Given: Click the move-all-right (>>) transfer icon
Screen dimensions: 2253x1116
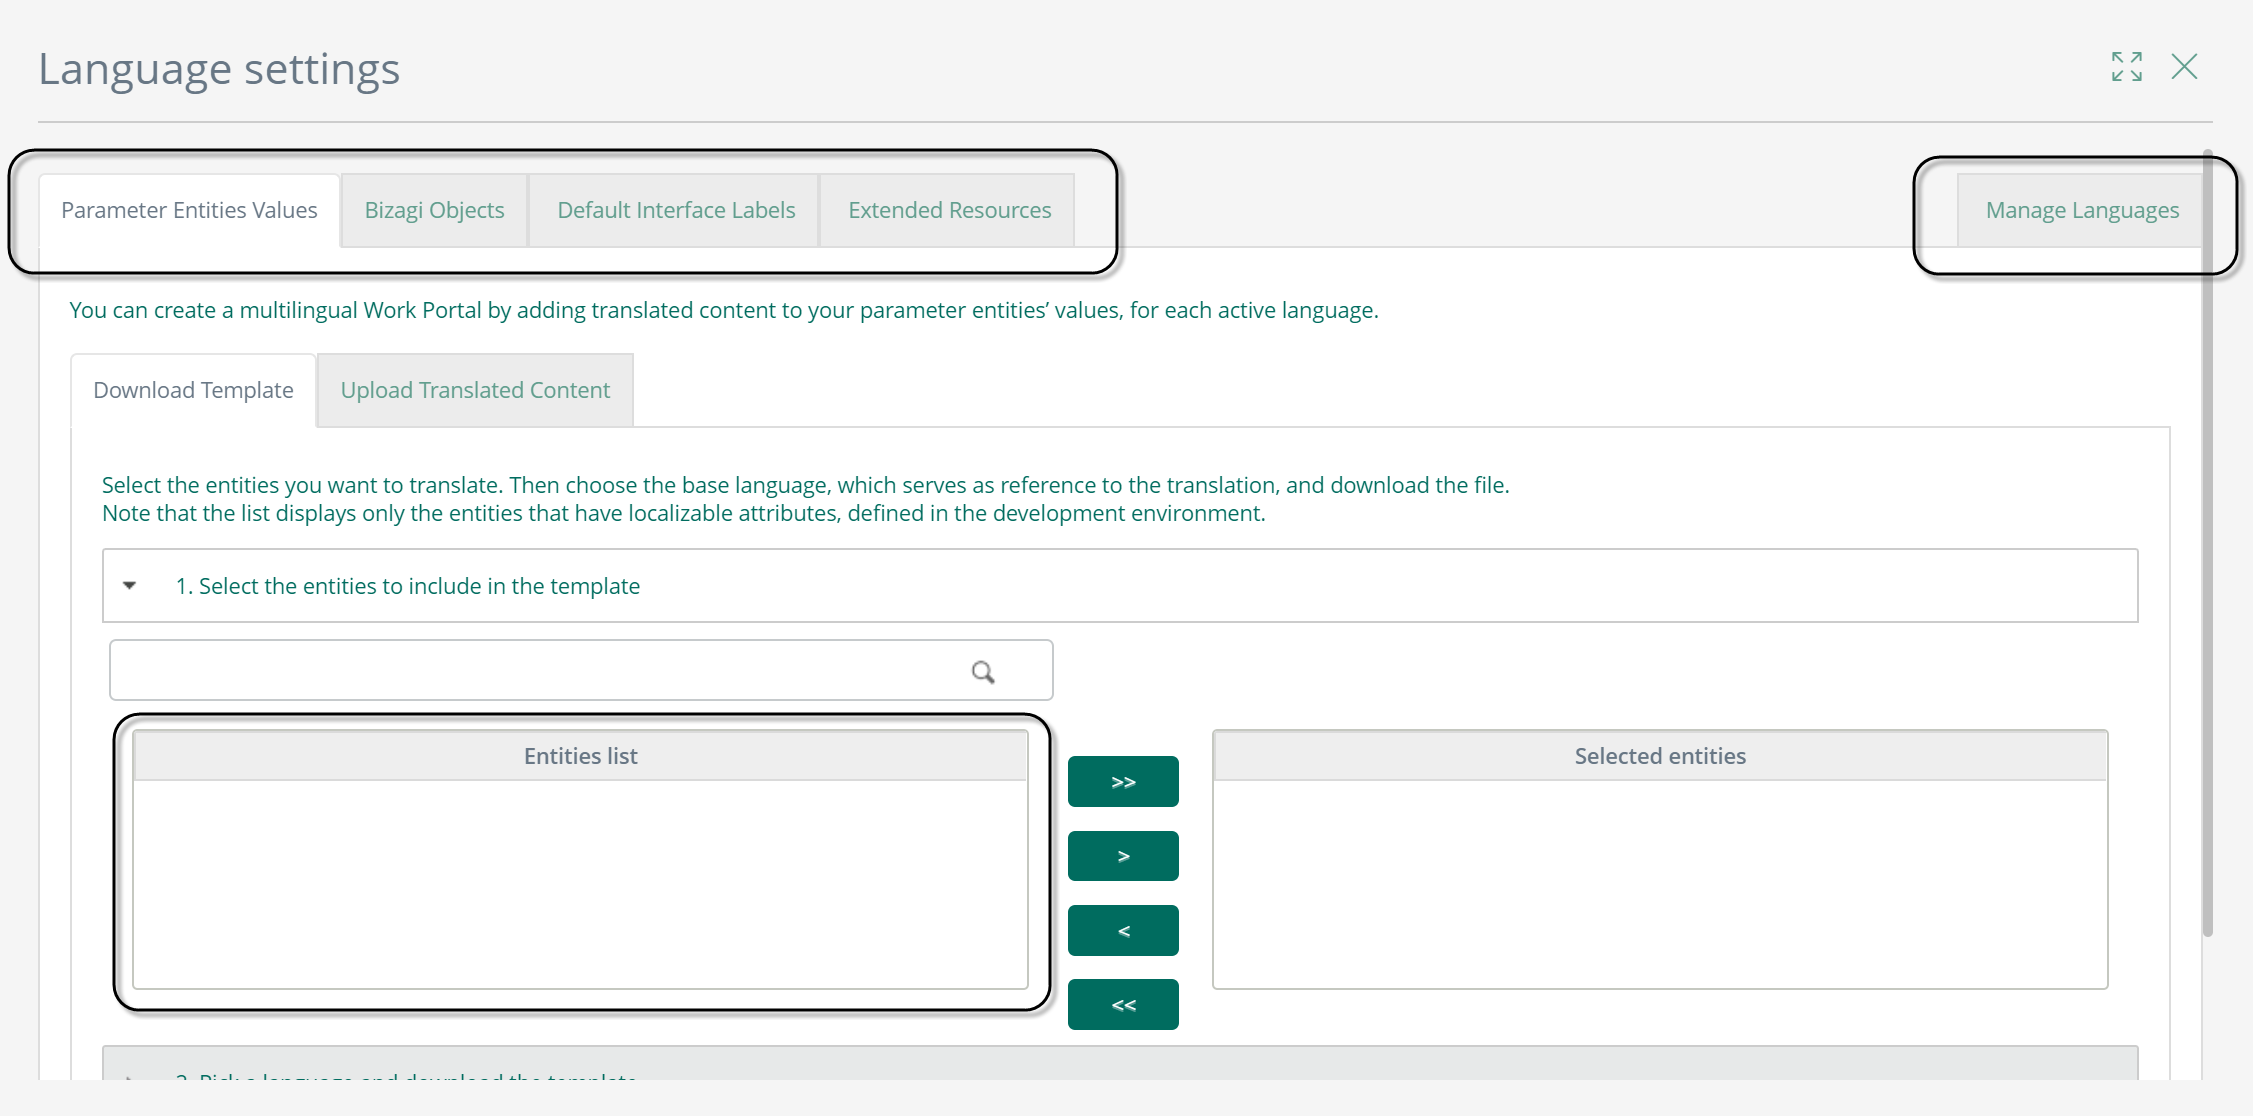Looking at the screenshot, I should pyautogui.click(x=1122, y=780).
